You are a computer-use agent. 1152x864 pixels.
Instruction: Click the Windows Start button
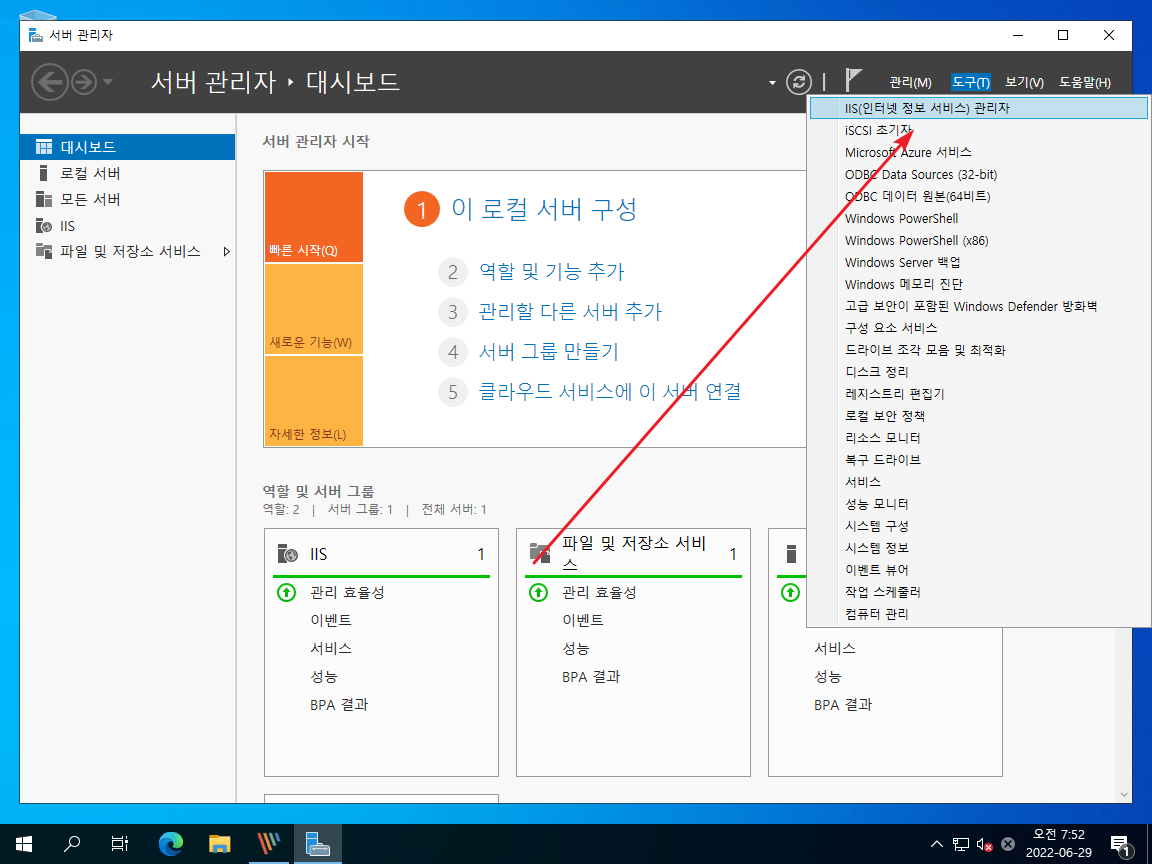[24, 843]
